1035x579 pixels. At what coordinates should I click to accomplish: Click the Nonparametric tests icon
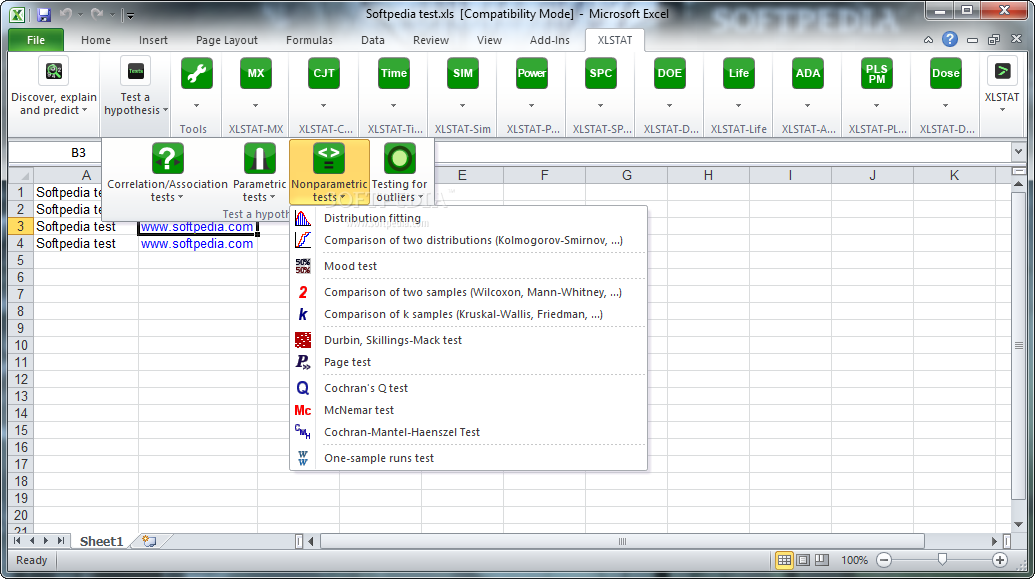329,158
